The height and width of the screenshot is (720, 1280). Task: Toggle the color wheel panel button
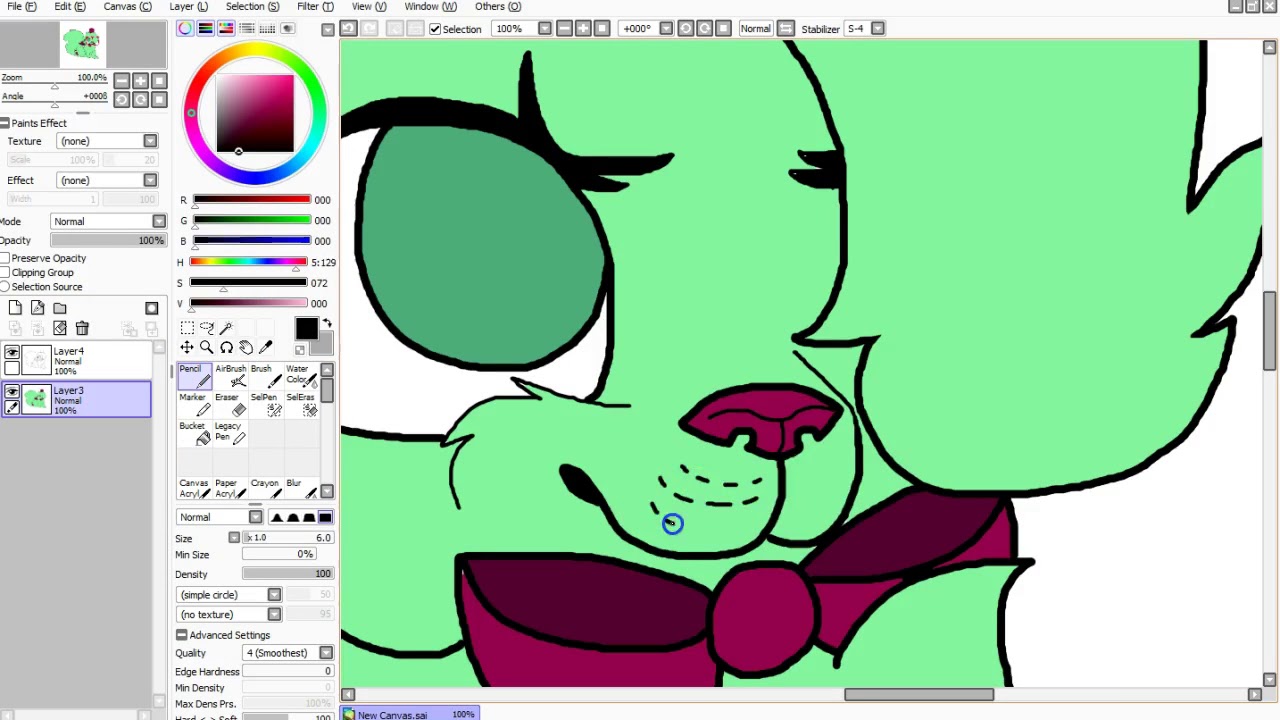[x=185, y=28]
